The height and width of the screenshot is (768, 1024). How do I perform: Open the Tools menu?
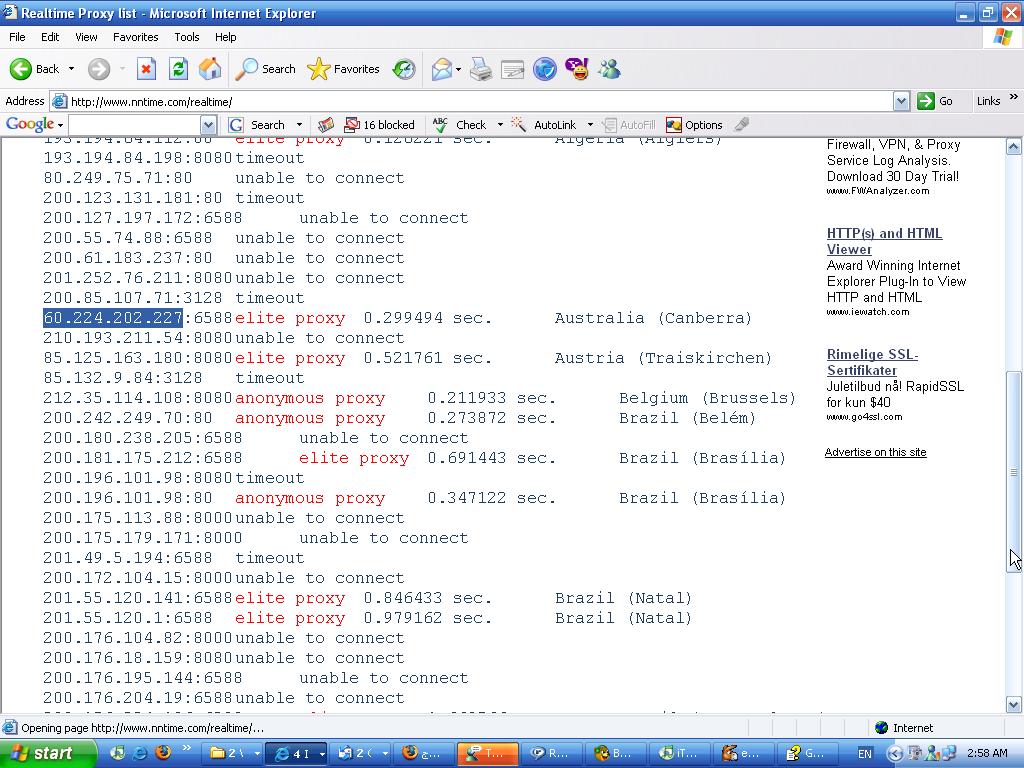tap(187, 37)
